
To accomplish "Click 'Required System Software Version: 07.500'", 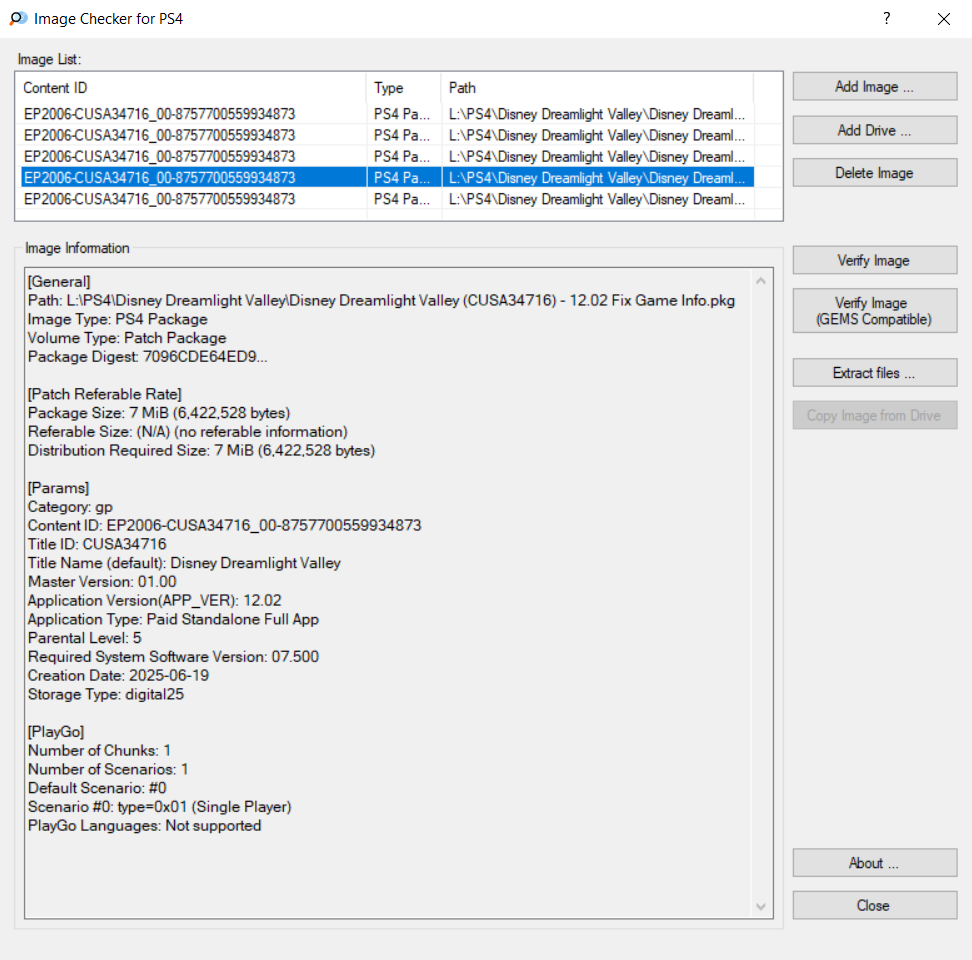I will pyautogui.click(x=174, y=657).
